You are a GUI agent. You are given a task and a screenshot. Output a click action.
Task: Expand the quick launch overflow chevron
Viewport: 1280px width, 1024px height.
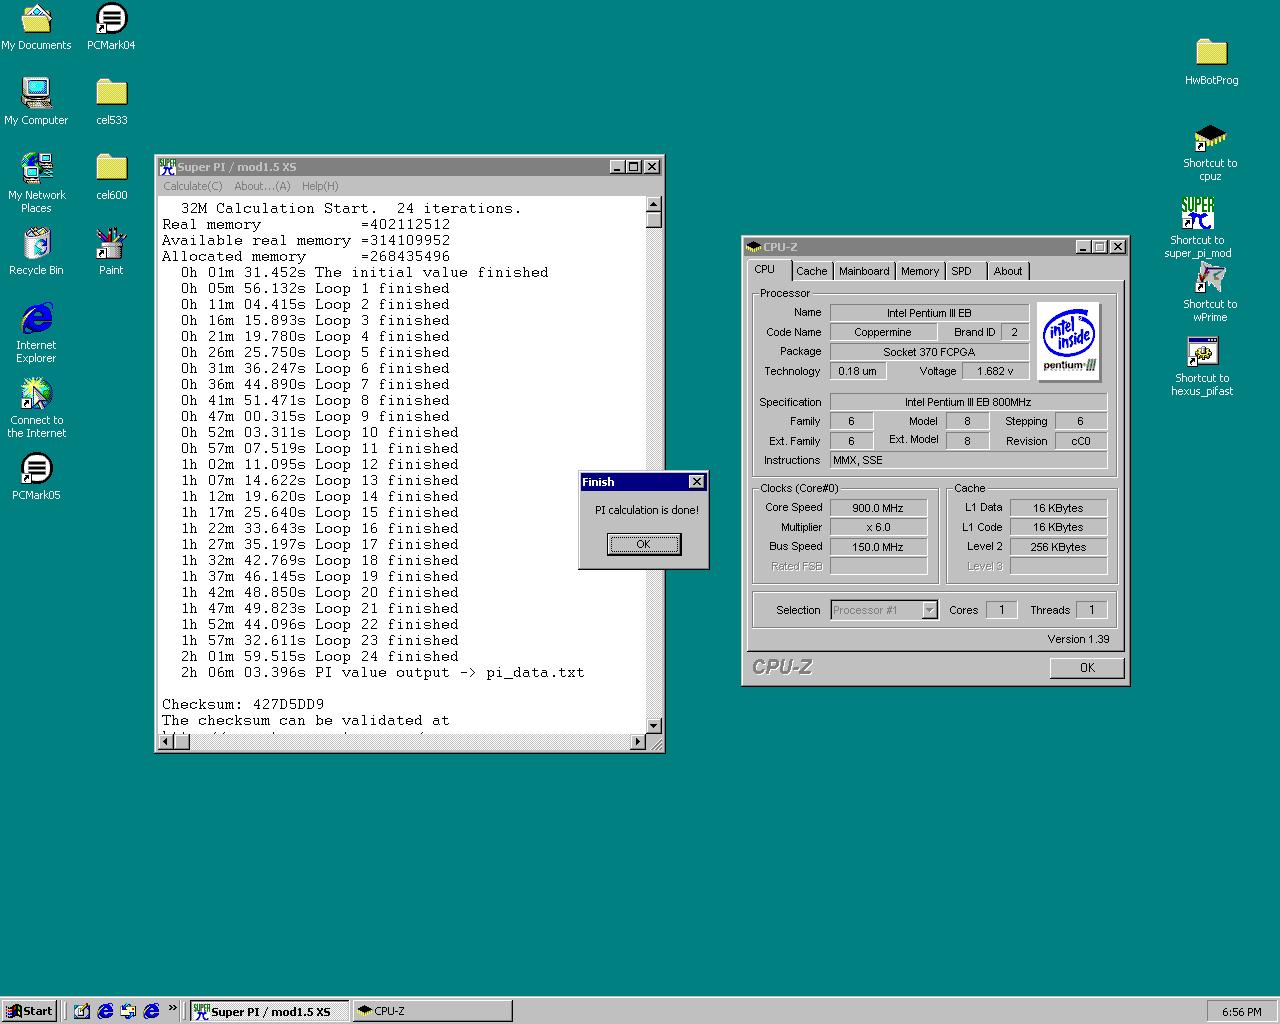(172, 1008)
